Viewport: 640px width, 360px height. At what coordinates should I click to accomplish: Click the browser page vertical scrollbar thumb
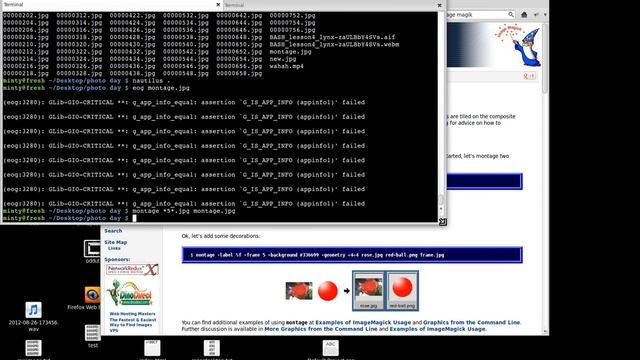545,57
